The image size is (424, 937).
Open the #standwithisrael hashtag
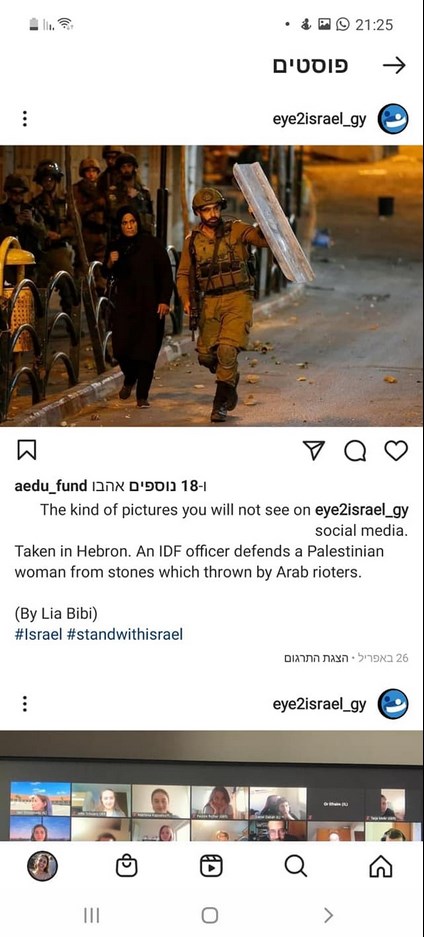(125, 634)
